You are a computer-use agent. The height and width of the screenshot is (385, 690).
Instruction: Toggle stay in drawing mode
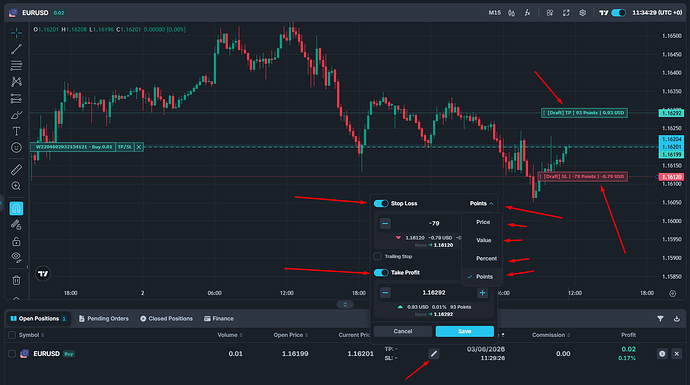16,225
